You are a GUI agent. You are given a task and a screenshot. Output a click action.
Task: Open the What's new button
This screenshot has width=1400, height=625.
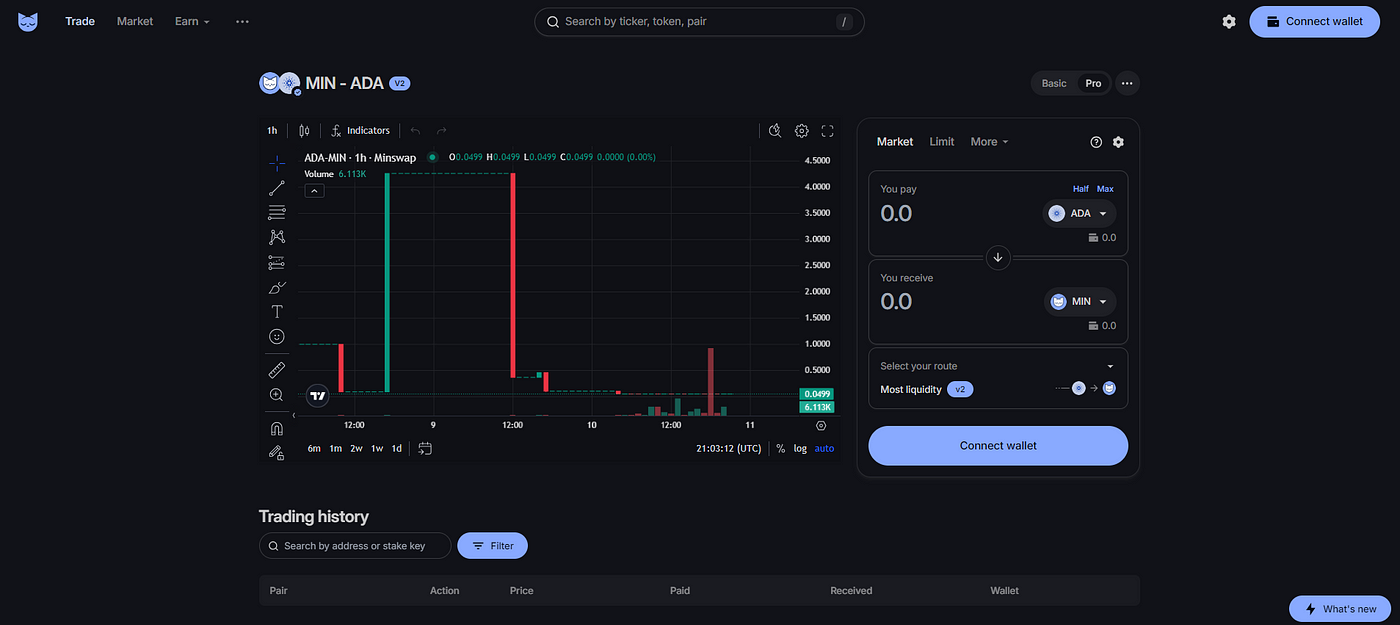click(x=1339, y=609)
